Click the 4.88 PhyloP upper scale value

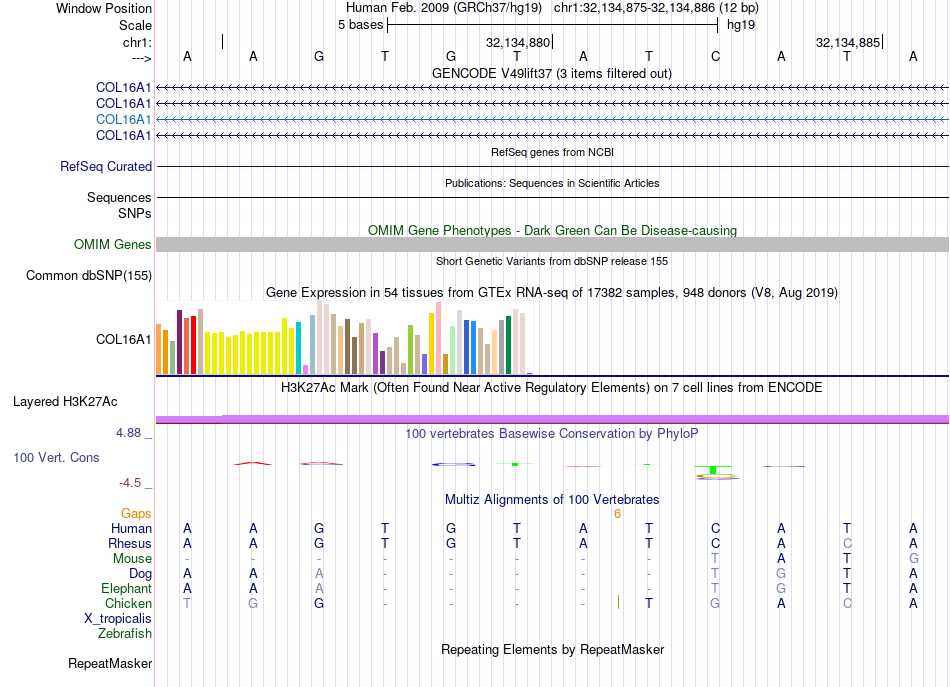tap(128, 433)
